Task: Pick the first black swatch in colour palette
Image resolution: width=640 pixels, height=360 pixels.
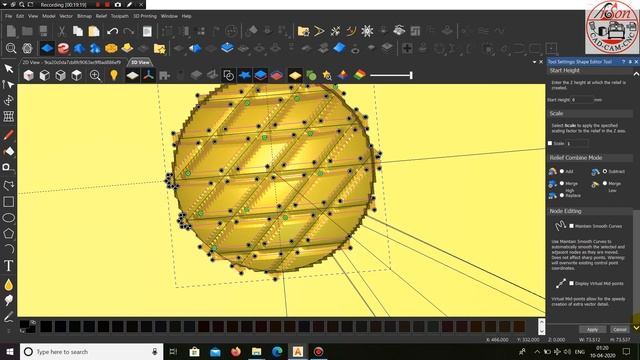Action: pyautogui.click(x=46, y=326)
